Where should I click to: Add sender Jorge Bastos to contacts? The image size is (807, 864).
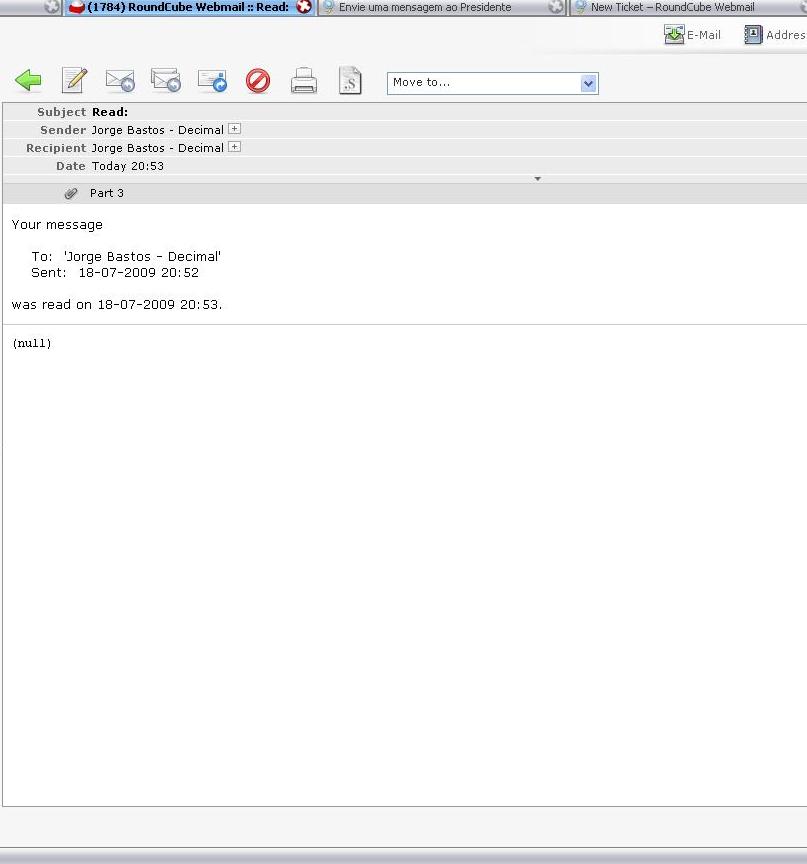[234, 128]
